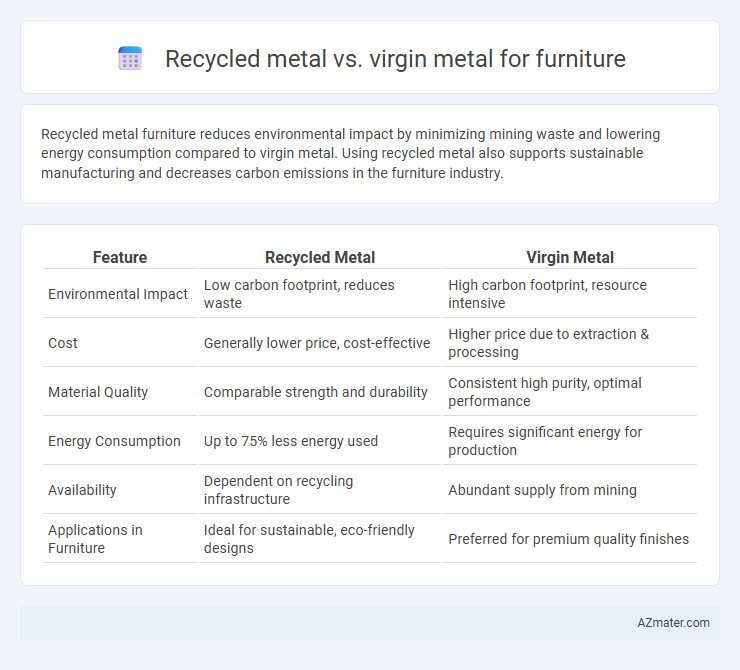
Task: Select the 'Cost' row label
Action: pyautogui.click(x=63, y=343)
